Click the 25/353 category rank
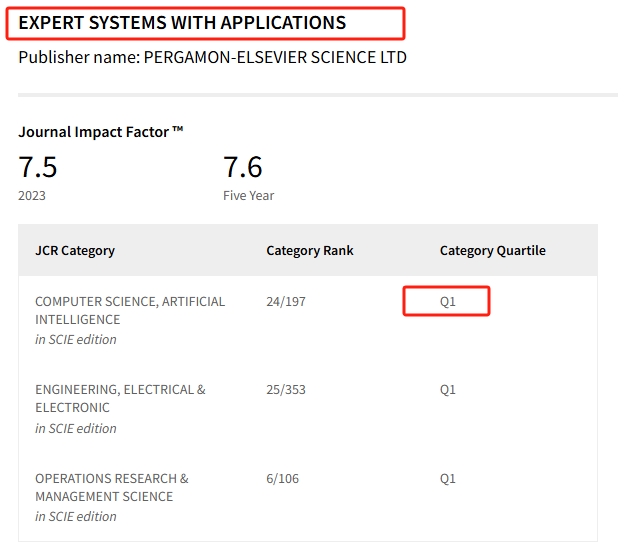This screenshot has height=554, width=629. pyautogui.click(x=286, y=389)
